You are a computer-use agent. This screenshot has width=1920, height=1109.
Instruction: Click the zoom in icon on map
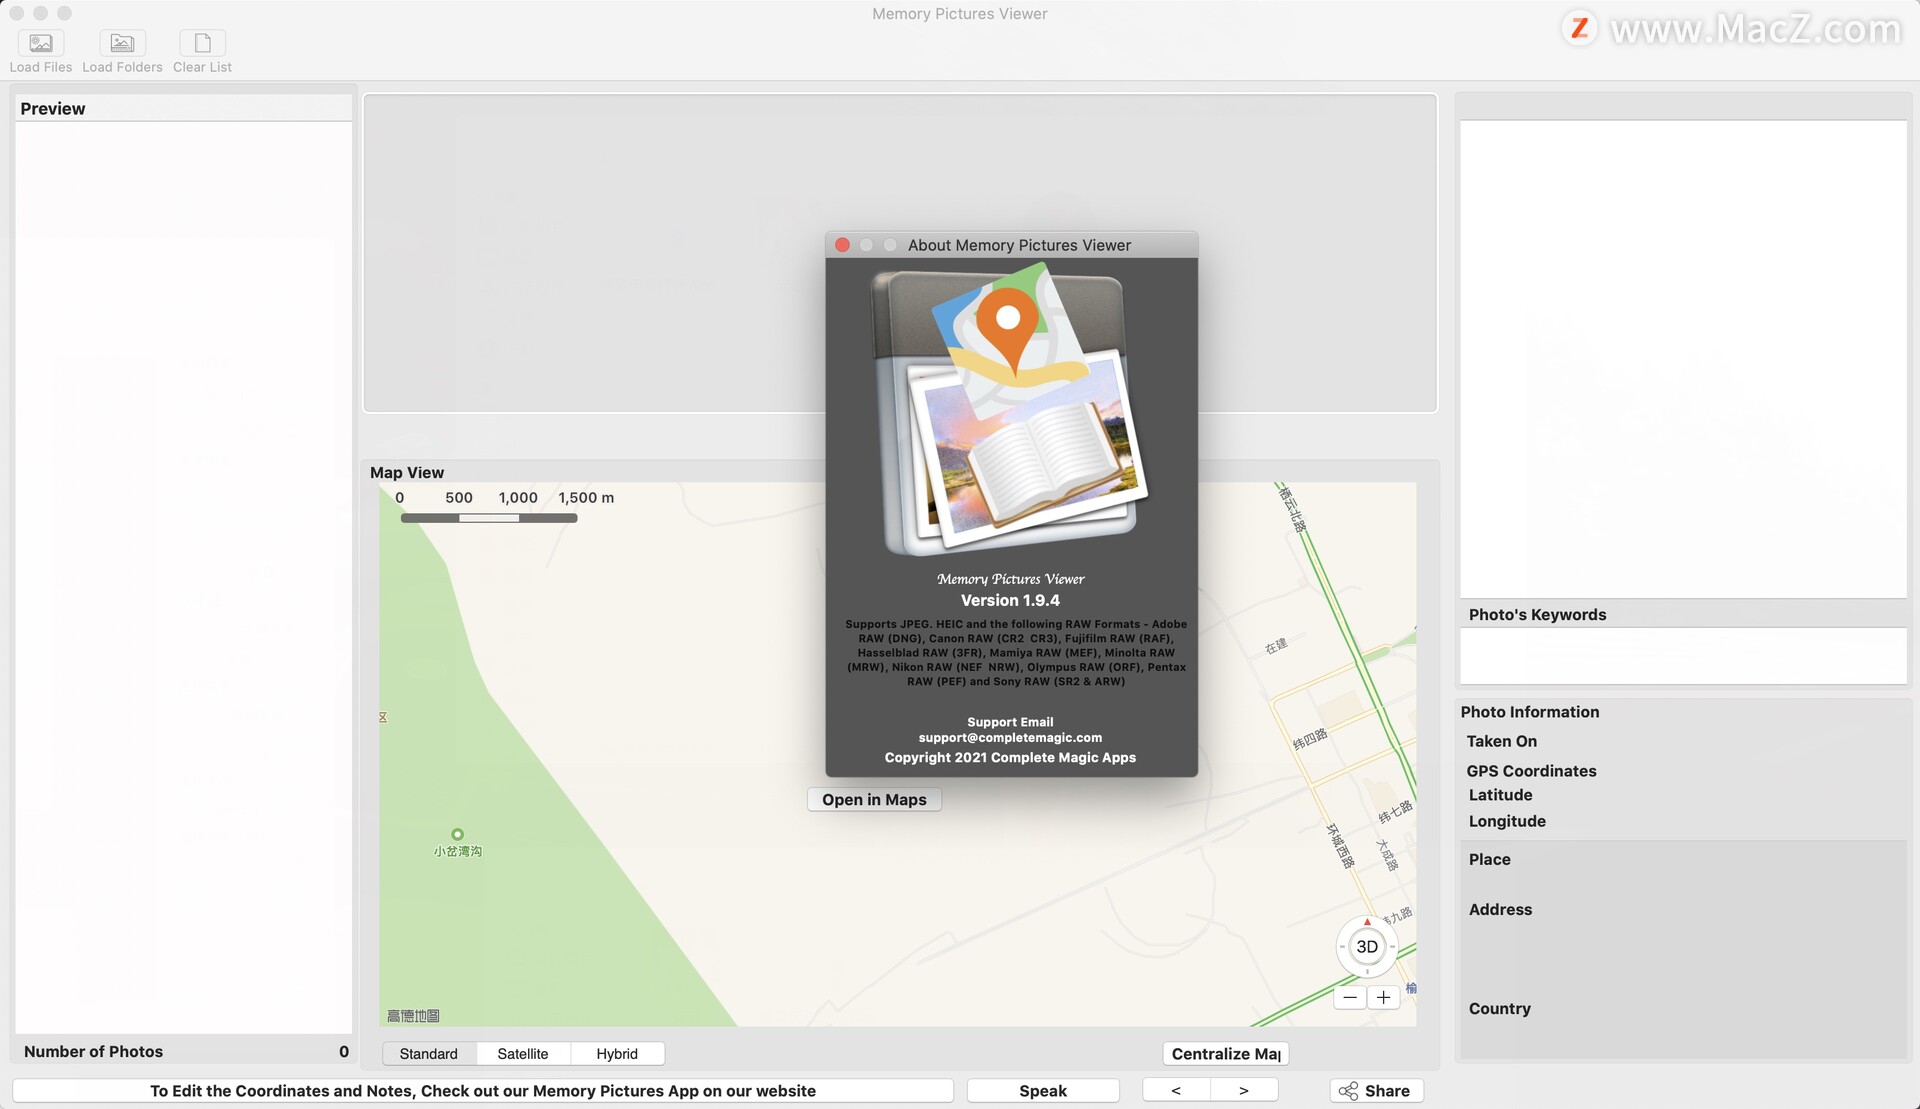(1383, 997)
